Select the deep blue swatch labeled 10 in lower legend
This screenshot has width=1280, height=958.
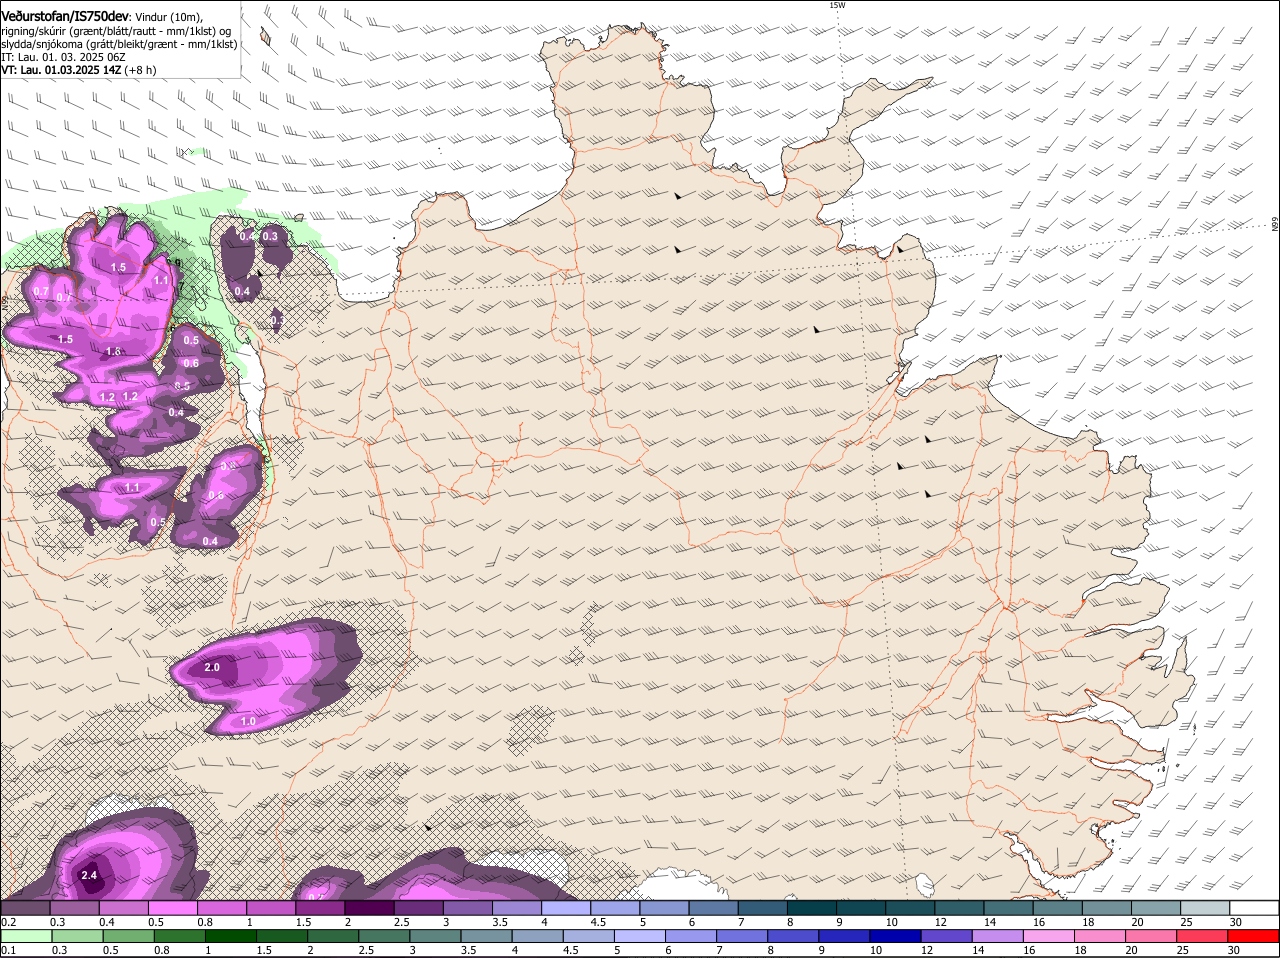click(x=895, y=937)
